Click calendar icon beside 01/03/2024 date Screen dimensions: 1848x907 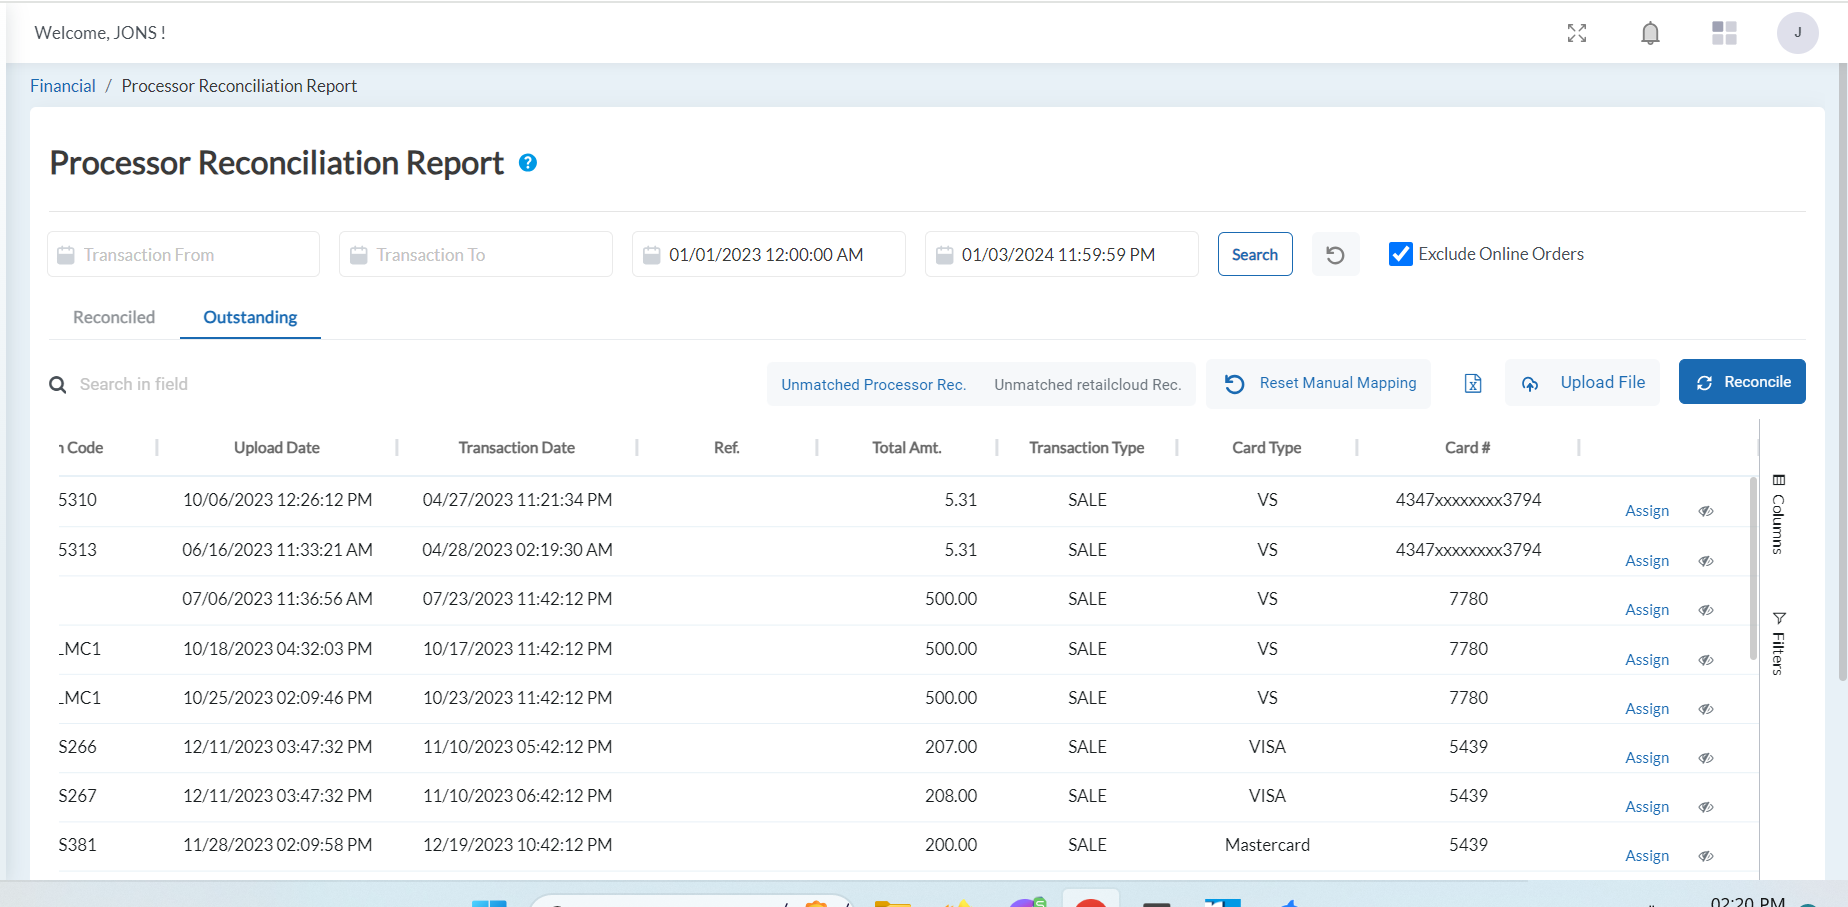point(944,255)
